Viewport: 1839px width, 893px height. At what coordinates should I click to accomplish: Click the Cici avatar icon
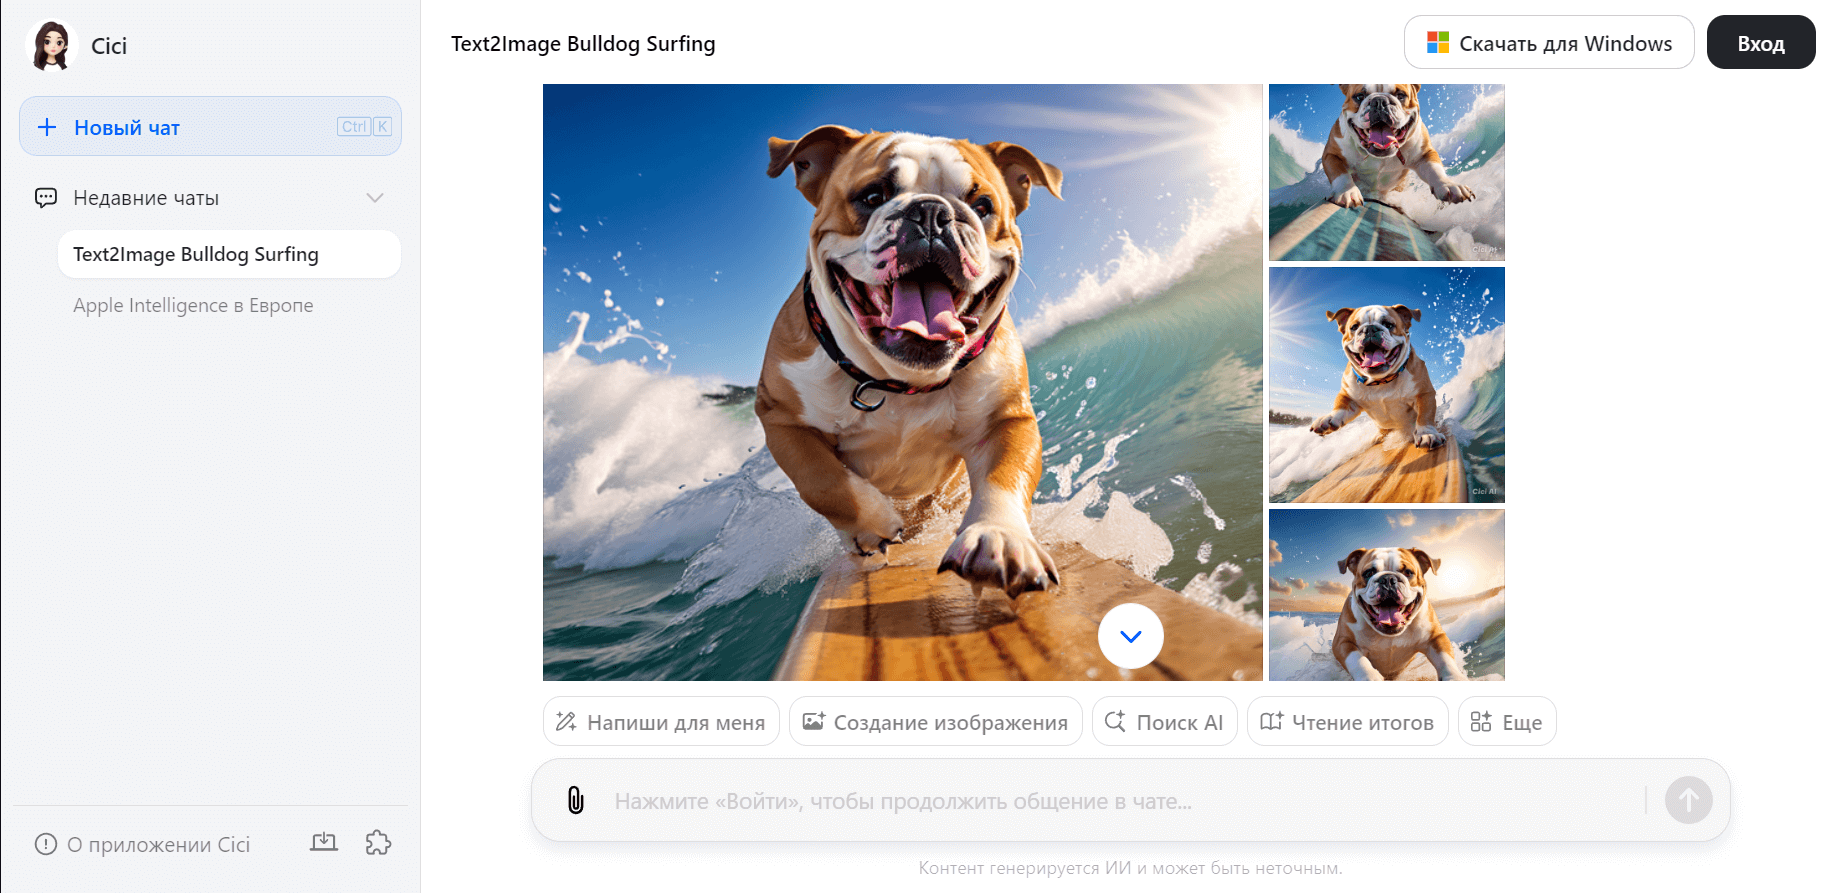pos(52,46)
